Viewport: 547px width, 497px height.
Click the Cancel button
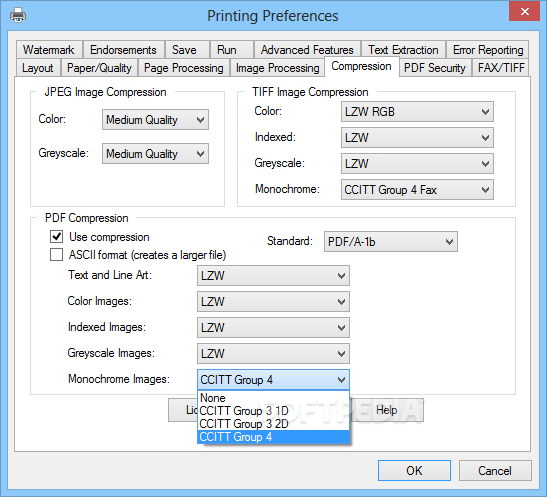click(x=495, y=470)
